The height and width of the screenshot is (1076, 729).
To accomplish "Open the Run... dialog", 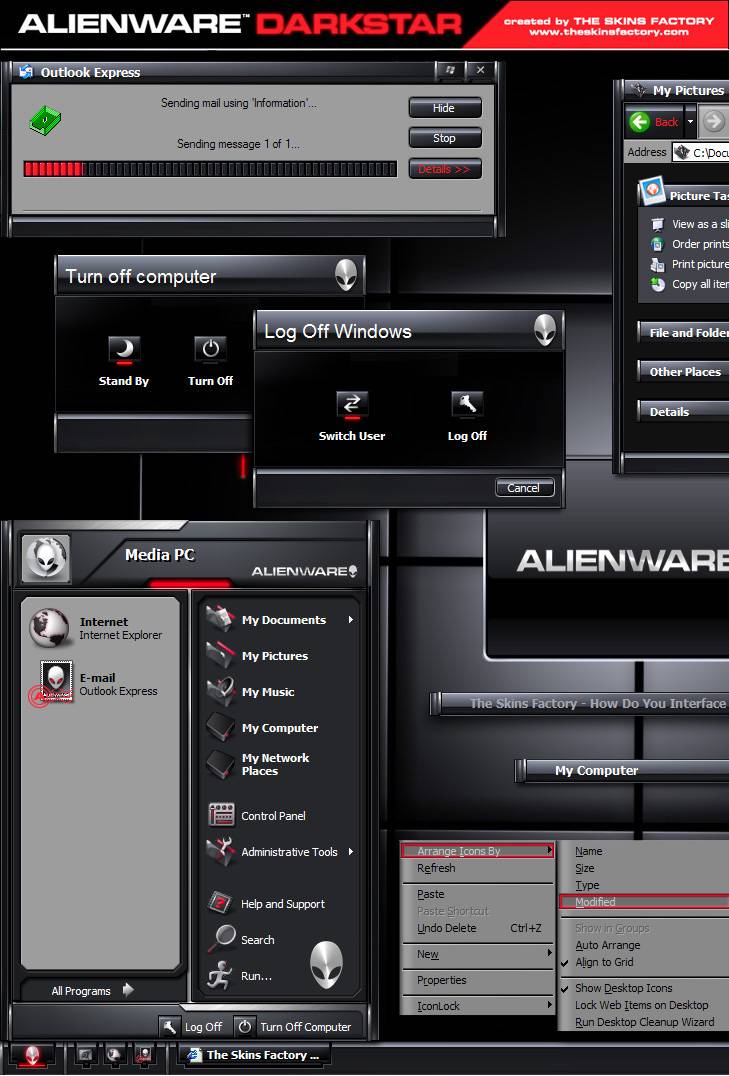I will pos(256,976).
